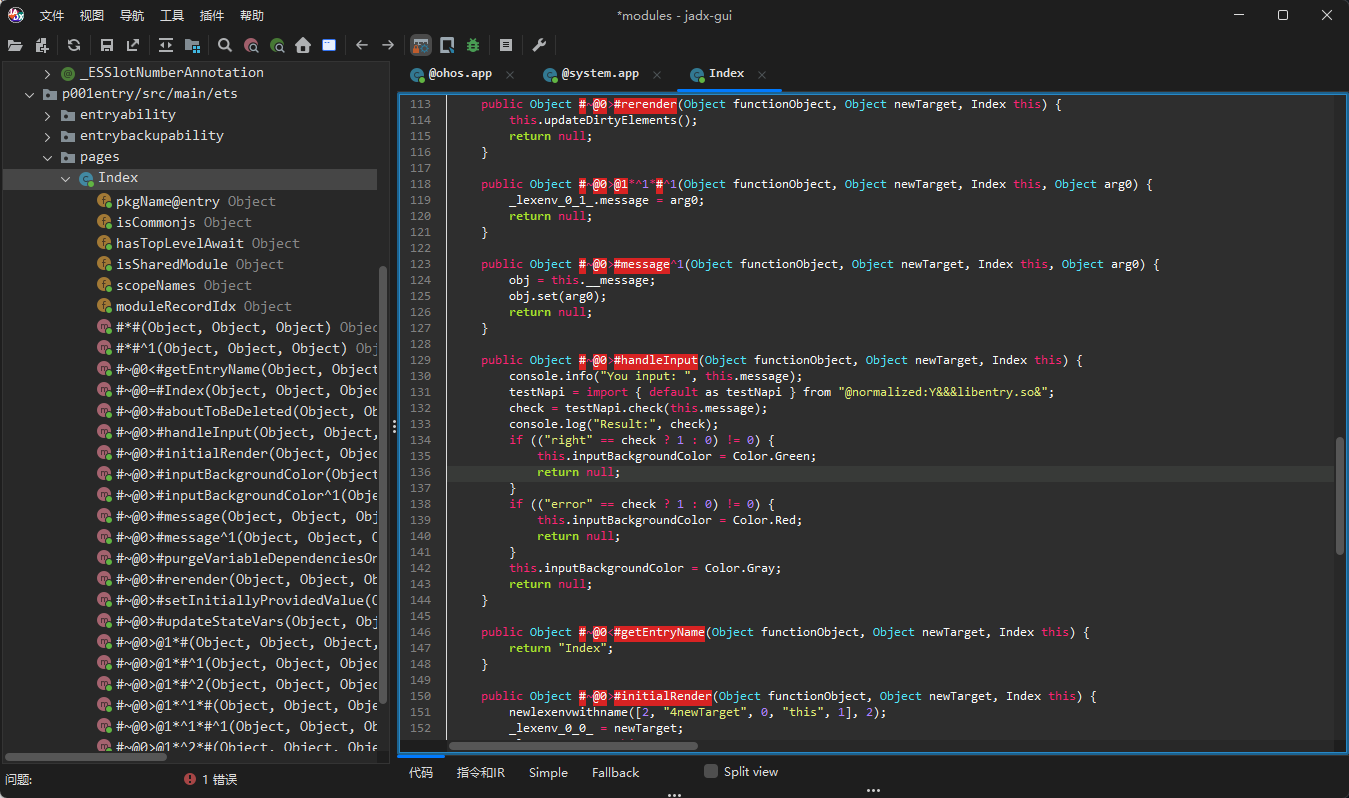This screenshot has width=1349, height=798.
Task: Switch to the @system.app tab
Action: click(x=599, y=74)
